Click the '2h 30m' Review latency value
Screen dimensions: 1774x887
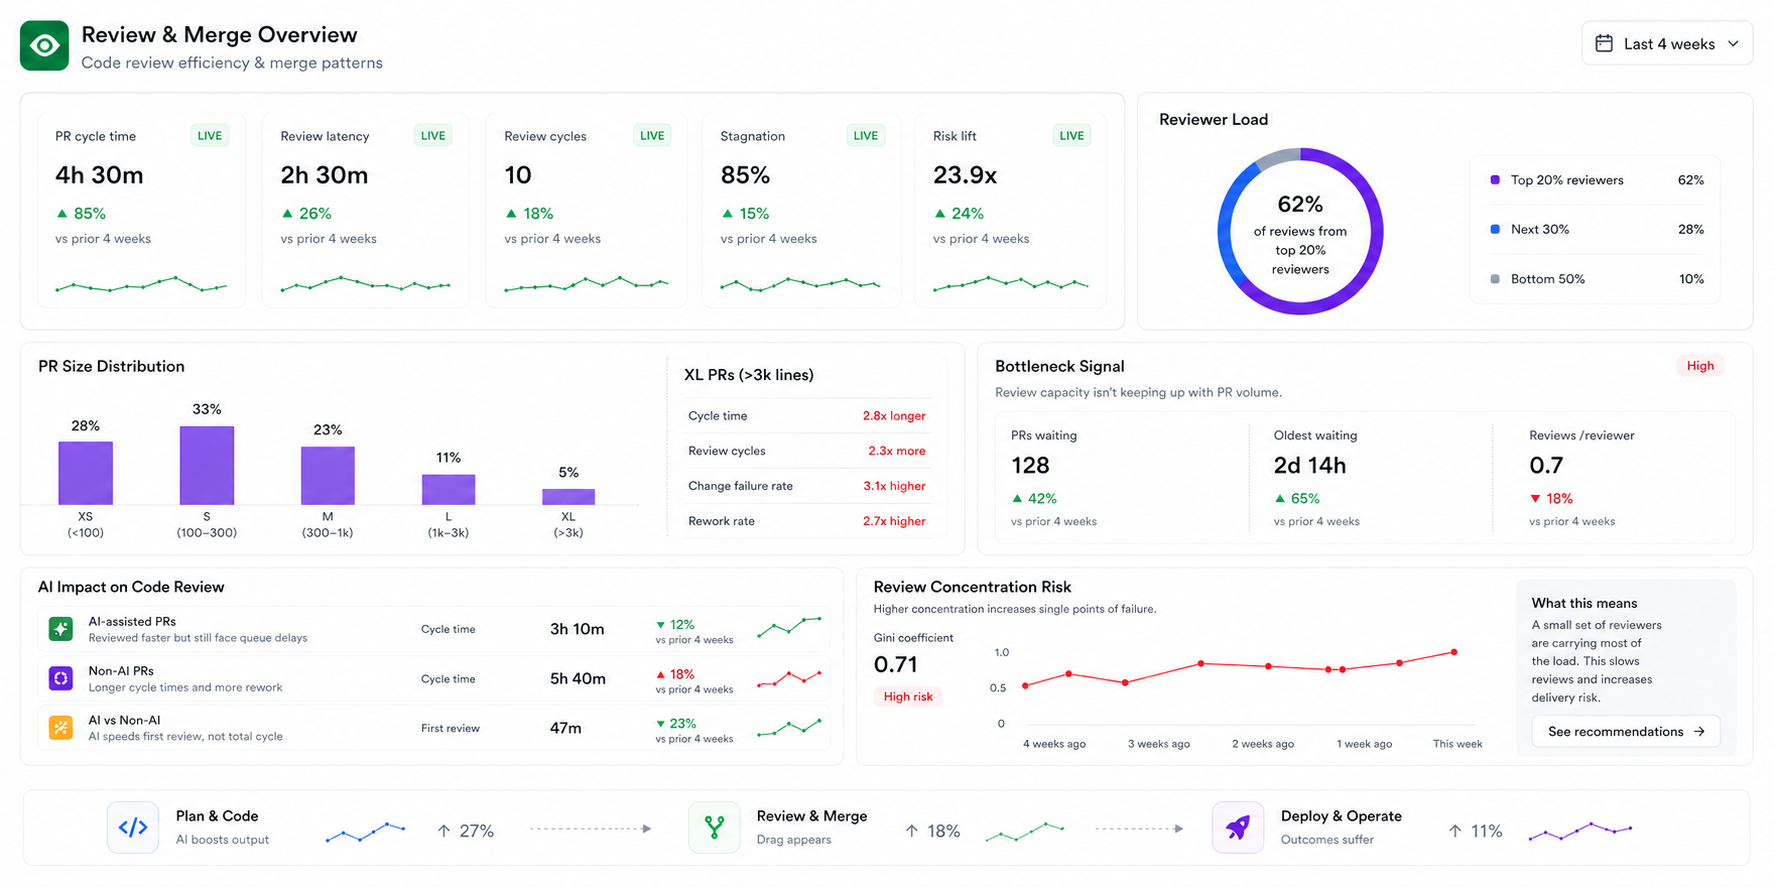324,175
